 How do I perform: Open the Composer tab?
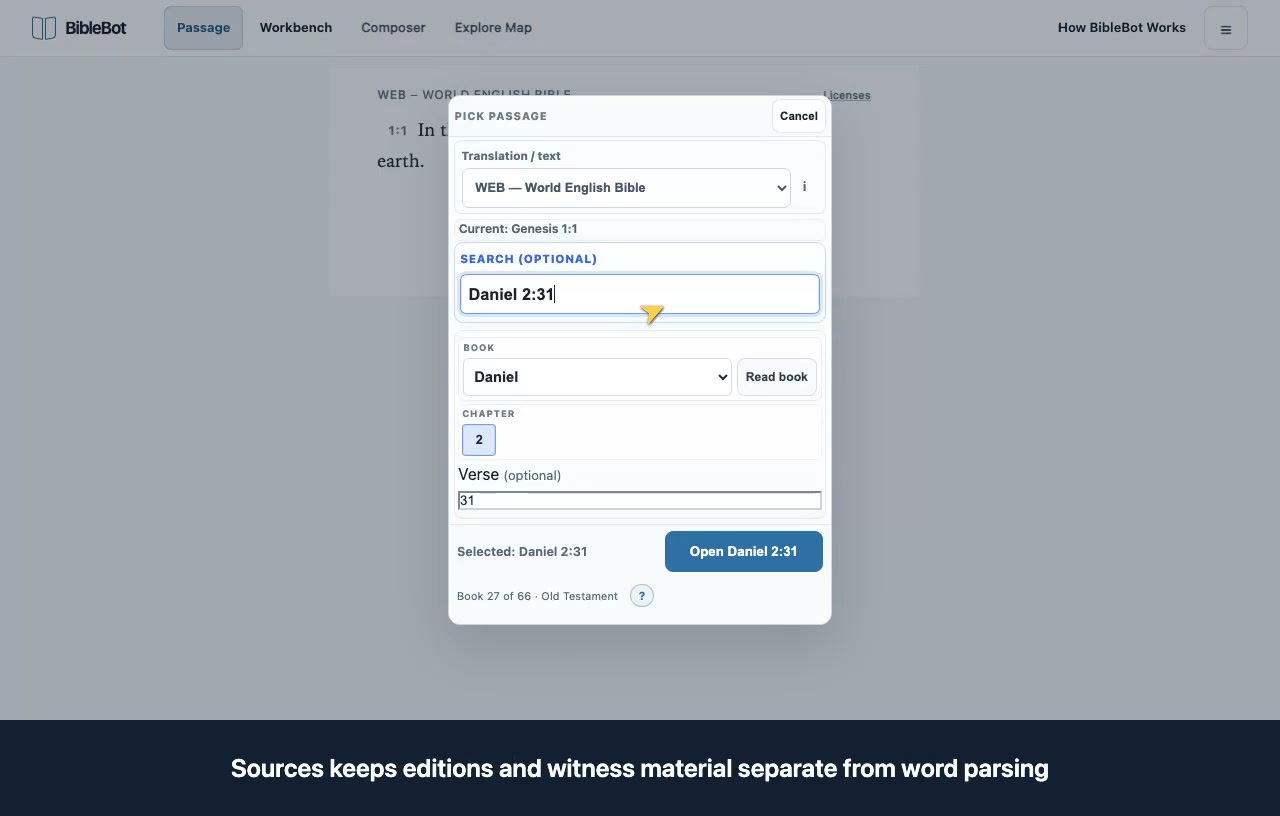click(393, 28)
